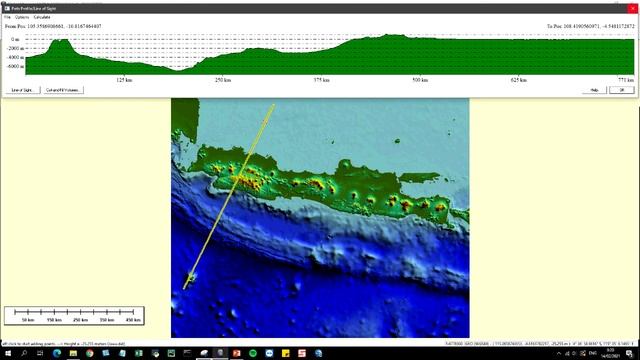Open the volume control in system tray
The width and height of the screenshot is (640, 360).
point(574,353)
